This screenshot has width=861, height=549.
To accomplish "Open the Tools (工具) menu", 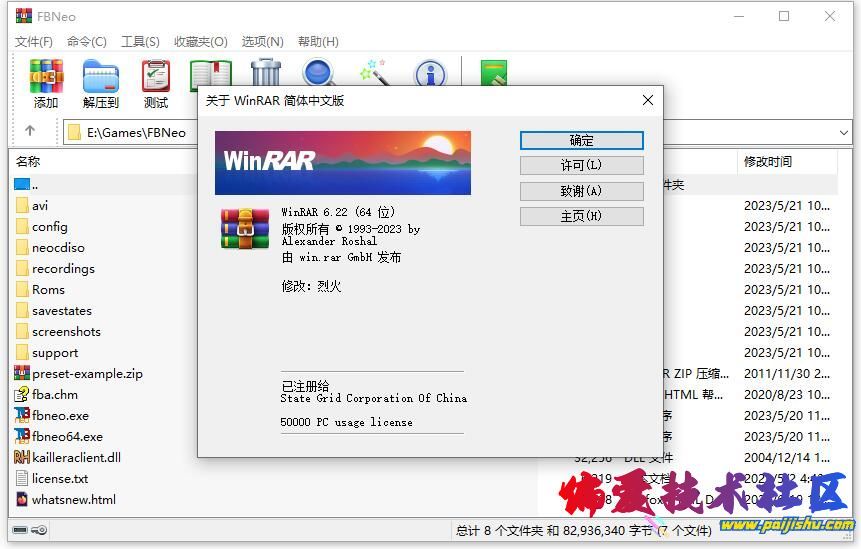I will click(140, 42).
